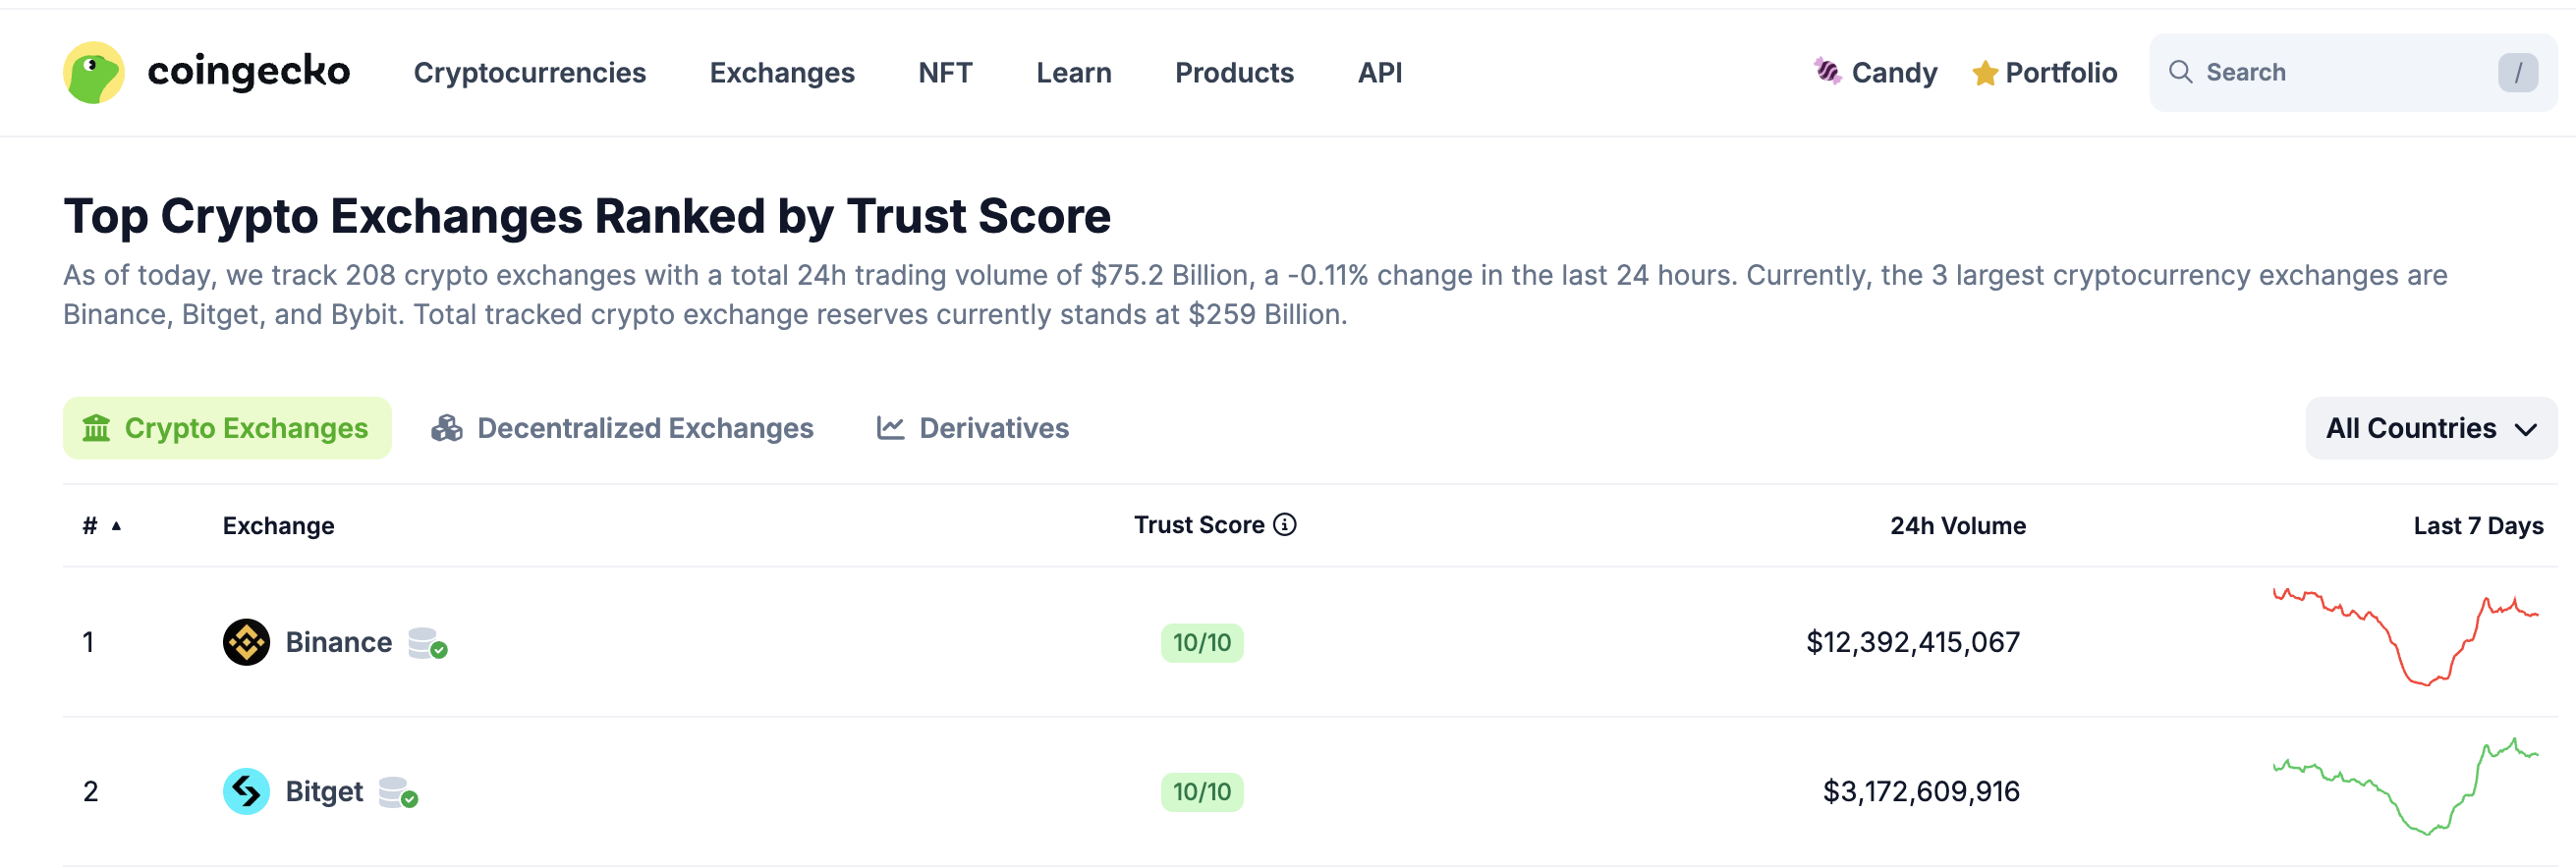Image resolution: width=2576 pixels, height=868 pixels.
Task: Open the Bitget exchange link
Action: [324, 792]
